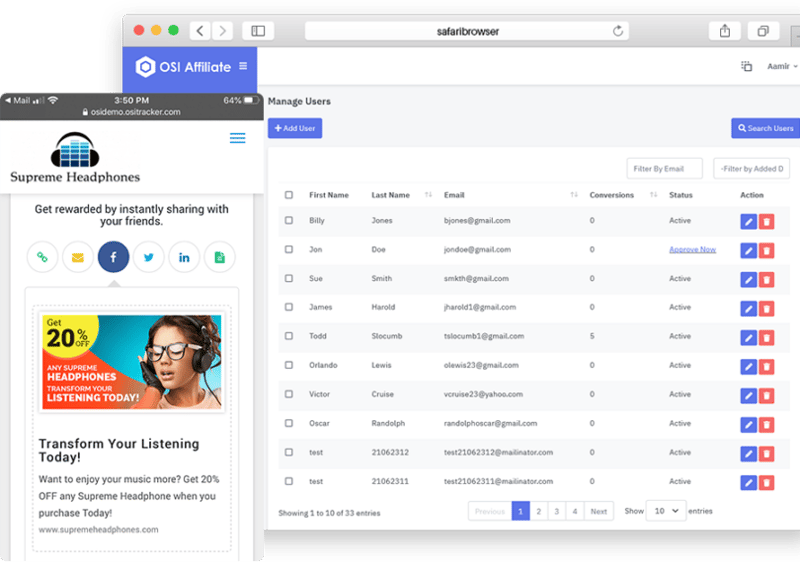Click the Filter By Email field
Screen dimensions: 800x562
point(664,169)
